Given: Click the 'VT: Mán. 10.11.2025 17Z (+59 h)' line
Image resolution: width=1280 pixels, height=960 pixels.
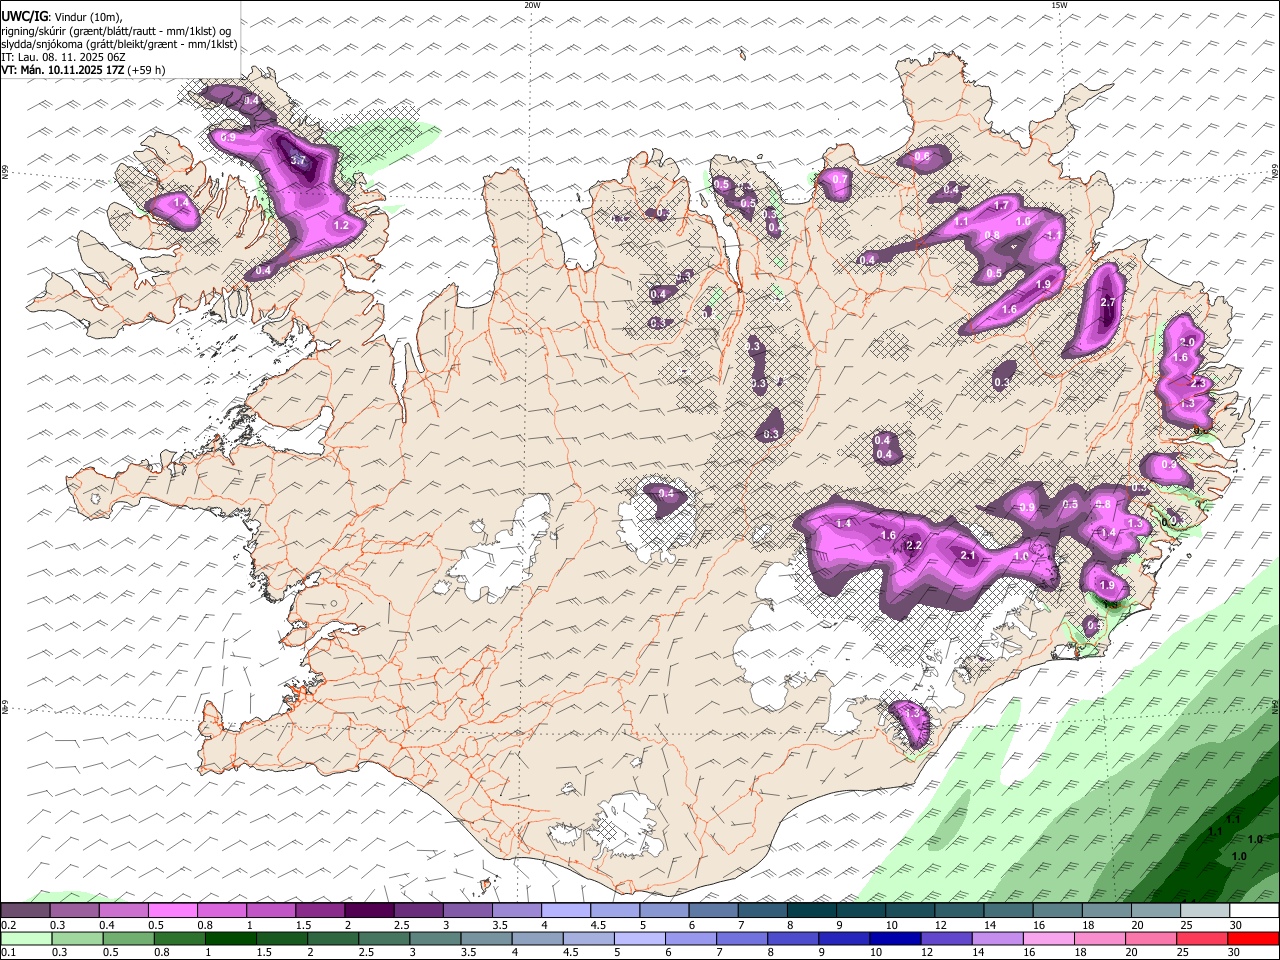Looking at the screenshot, I should click(83, 70).
